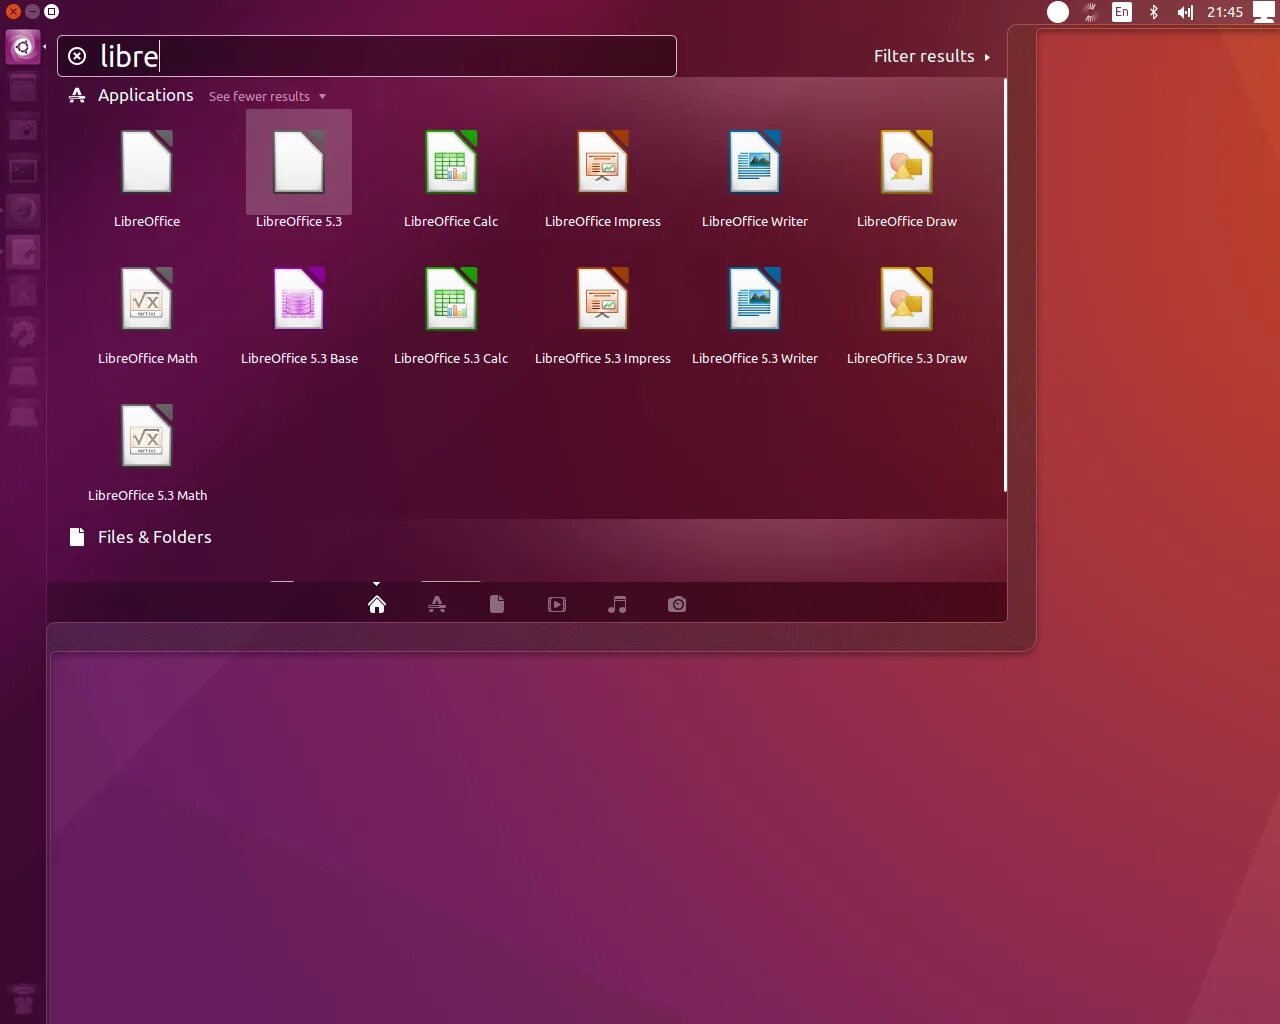Select the Home lens tab
Image resolution: width=1280 pixels, height=1024 pixels.
pyautogui.click(x=377, y=604)
